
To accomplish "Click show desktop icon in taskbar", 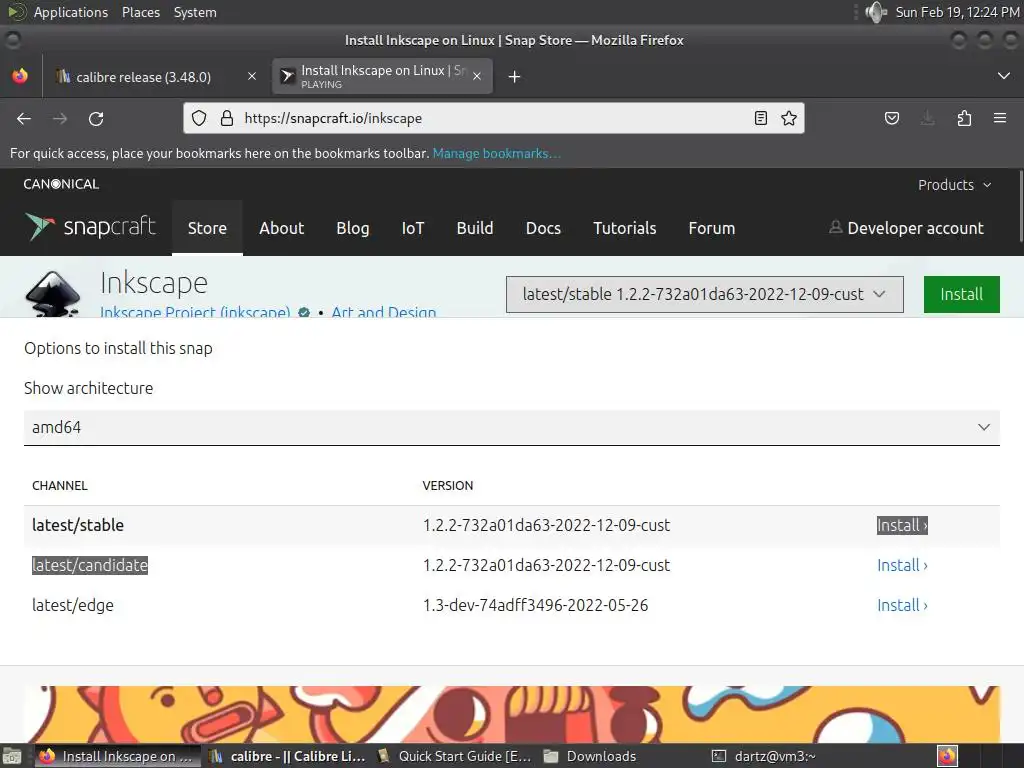I will [x=11, y=756].
